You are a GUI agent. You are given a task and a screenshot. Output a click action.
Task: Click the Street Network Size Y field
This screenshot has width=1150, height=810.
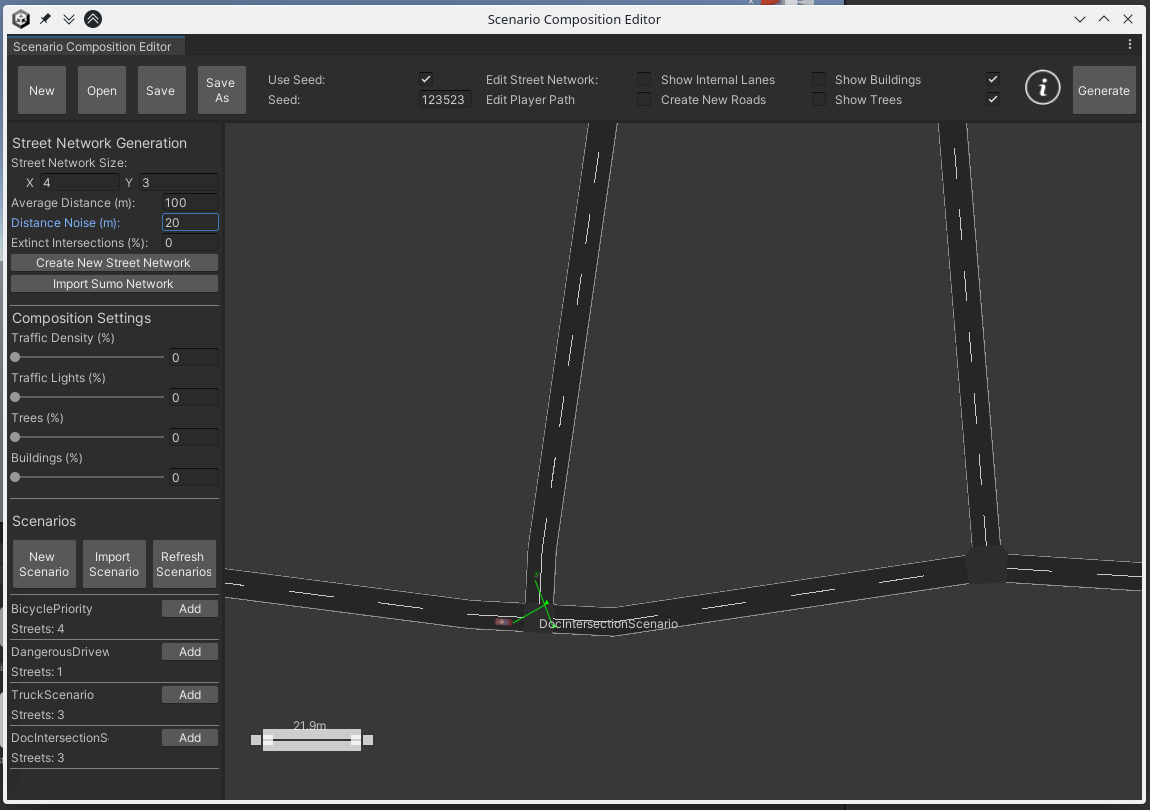[179, 182]
